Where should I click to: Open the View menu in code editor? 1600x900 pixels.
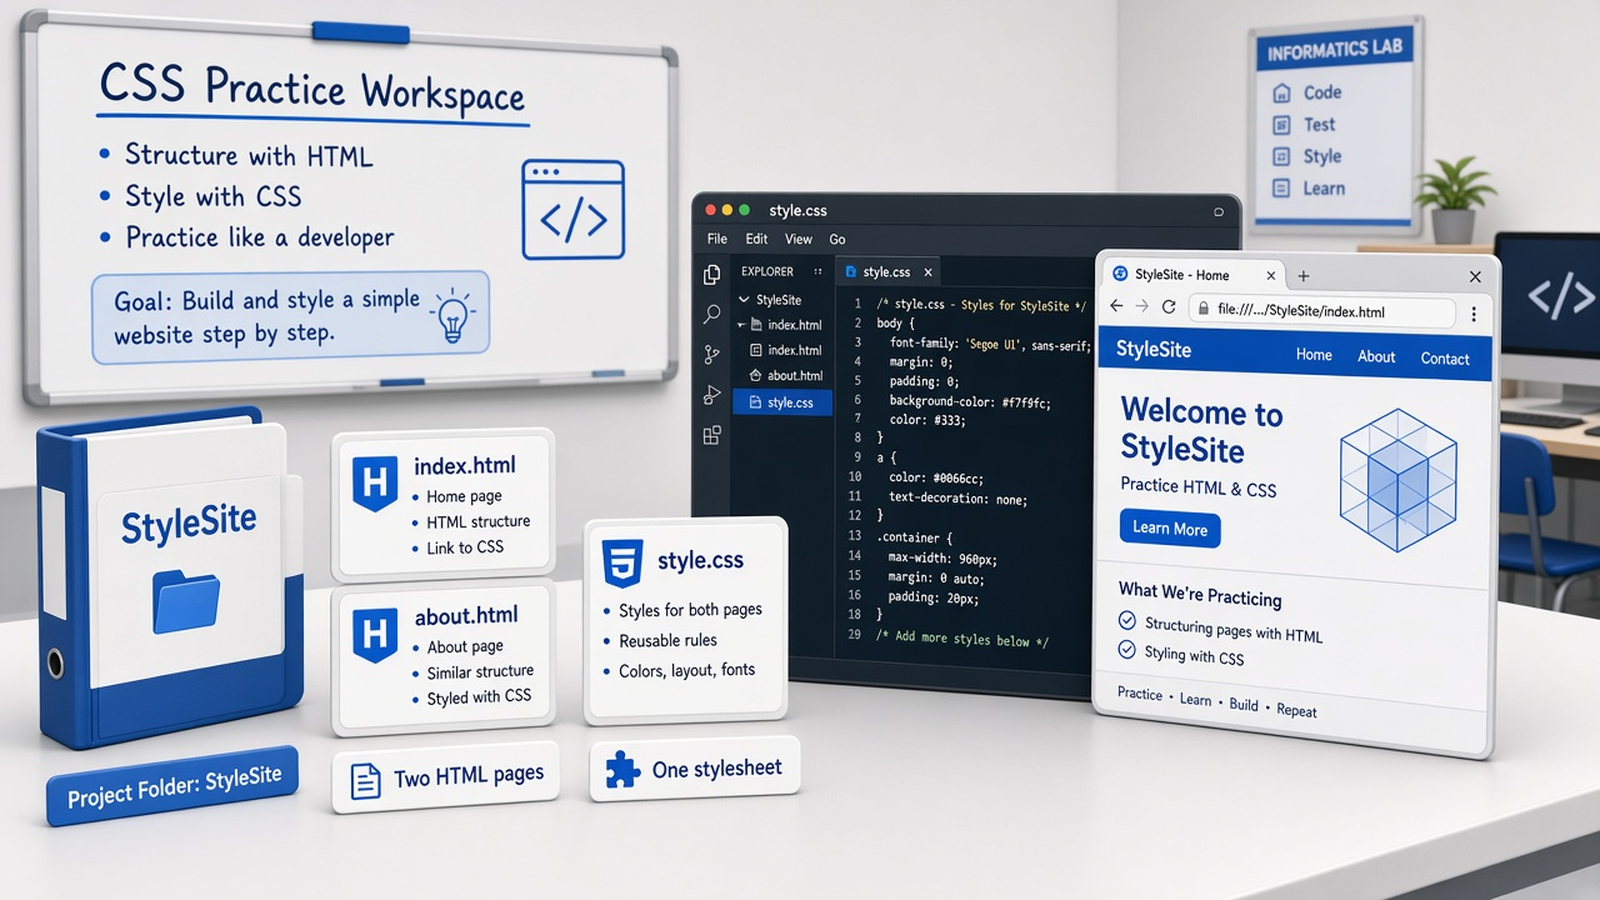(798, 239)
